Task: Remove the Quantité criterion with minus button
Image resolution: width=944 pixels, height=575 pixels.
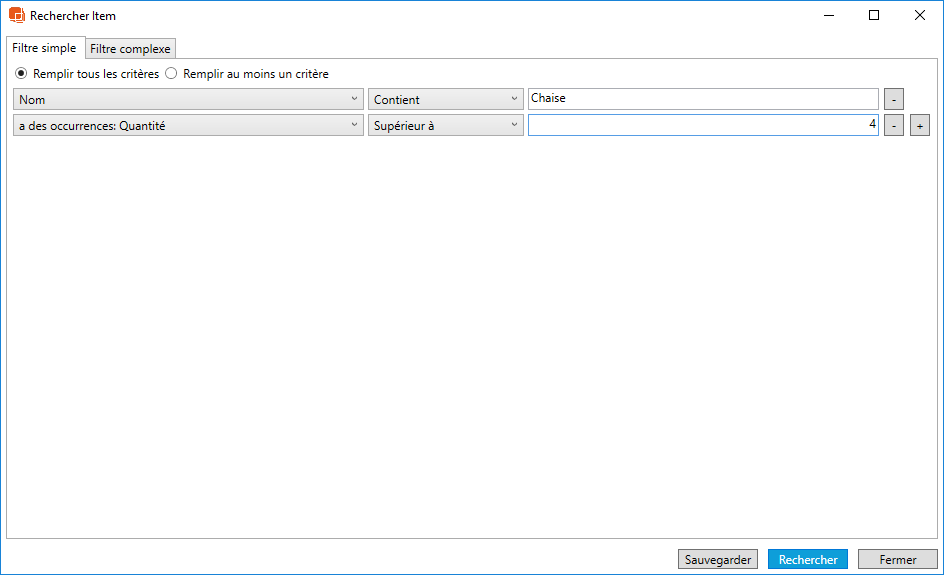Action: pos(893,125)
